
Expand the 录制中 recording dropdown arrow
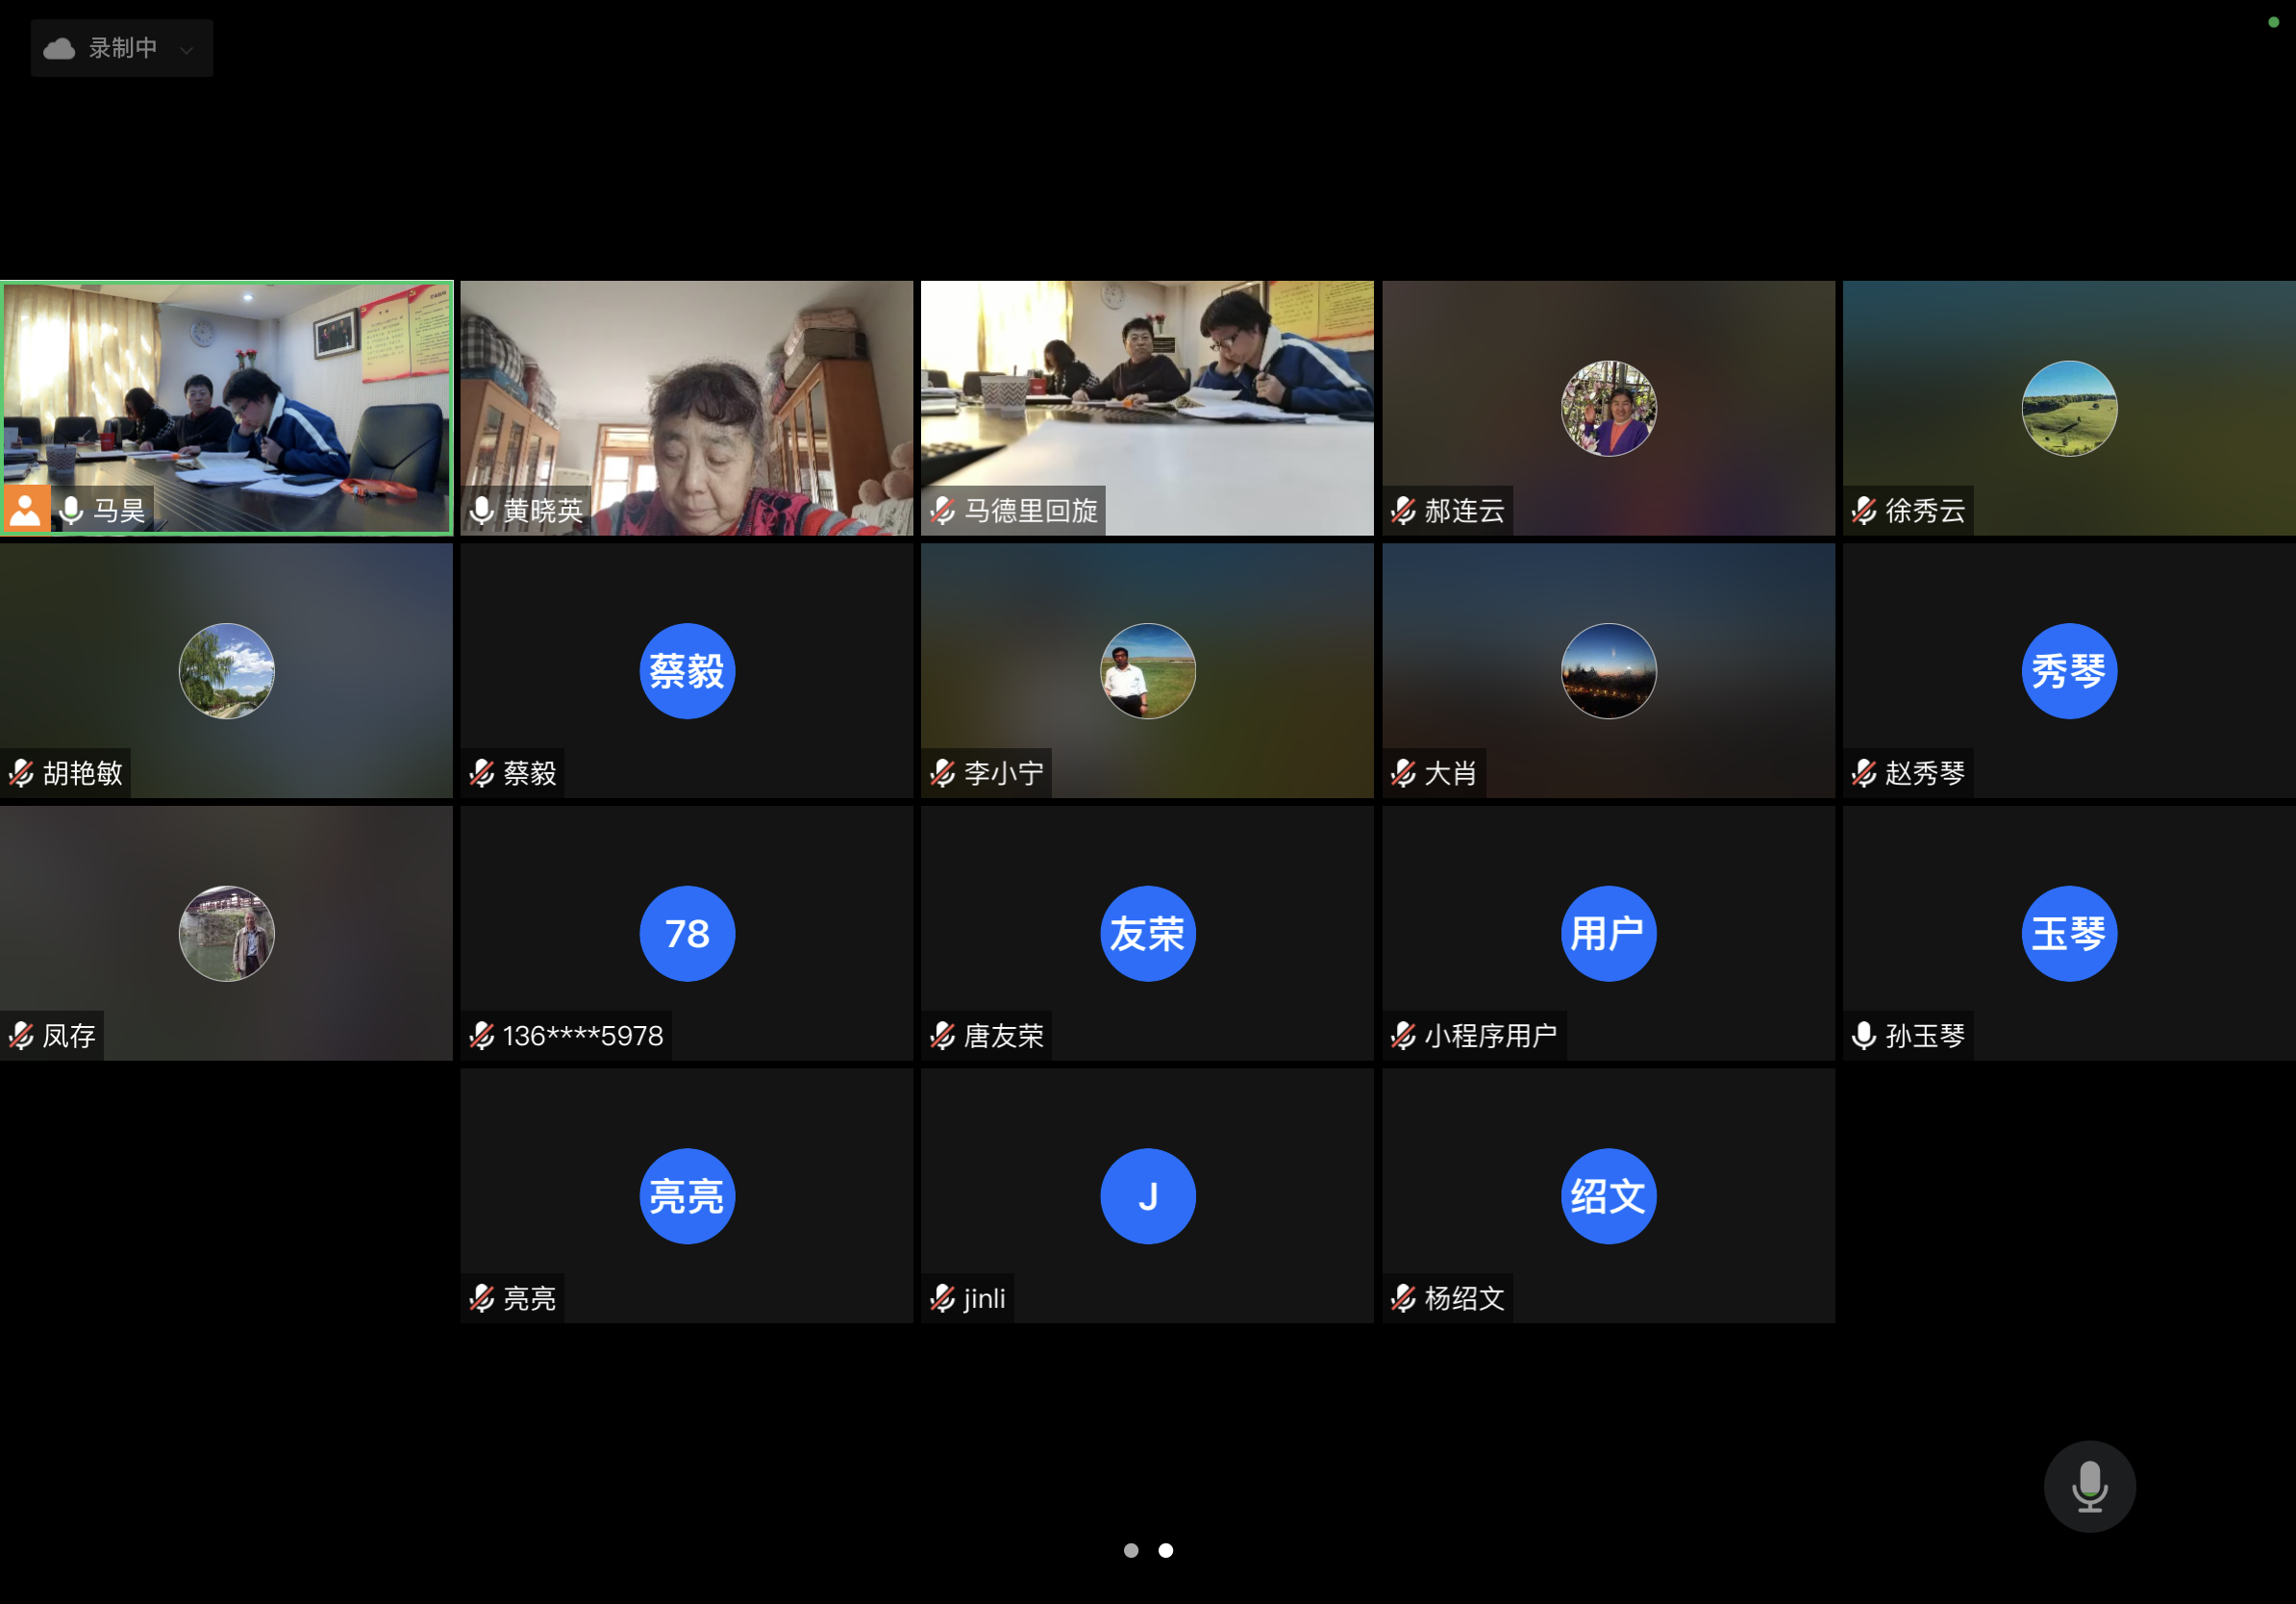pos(186,49)
